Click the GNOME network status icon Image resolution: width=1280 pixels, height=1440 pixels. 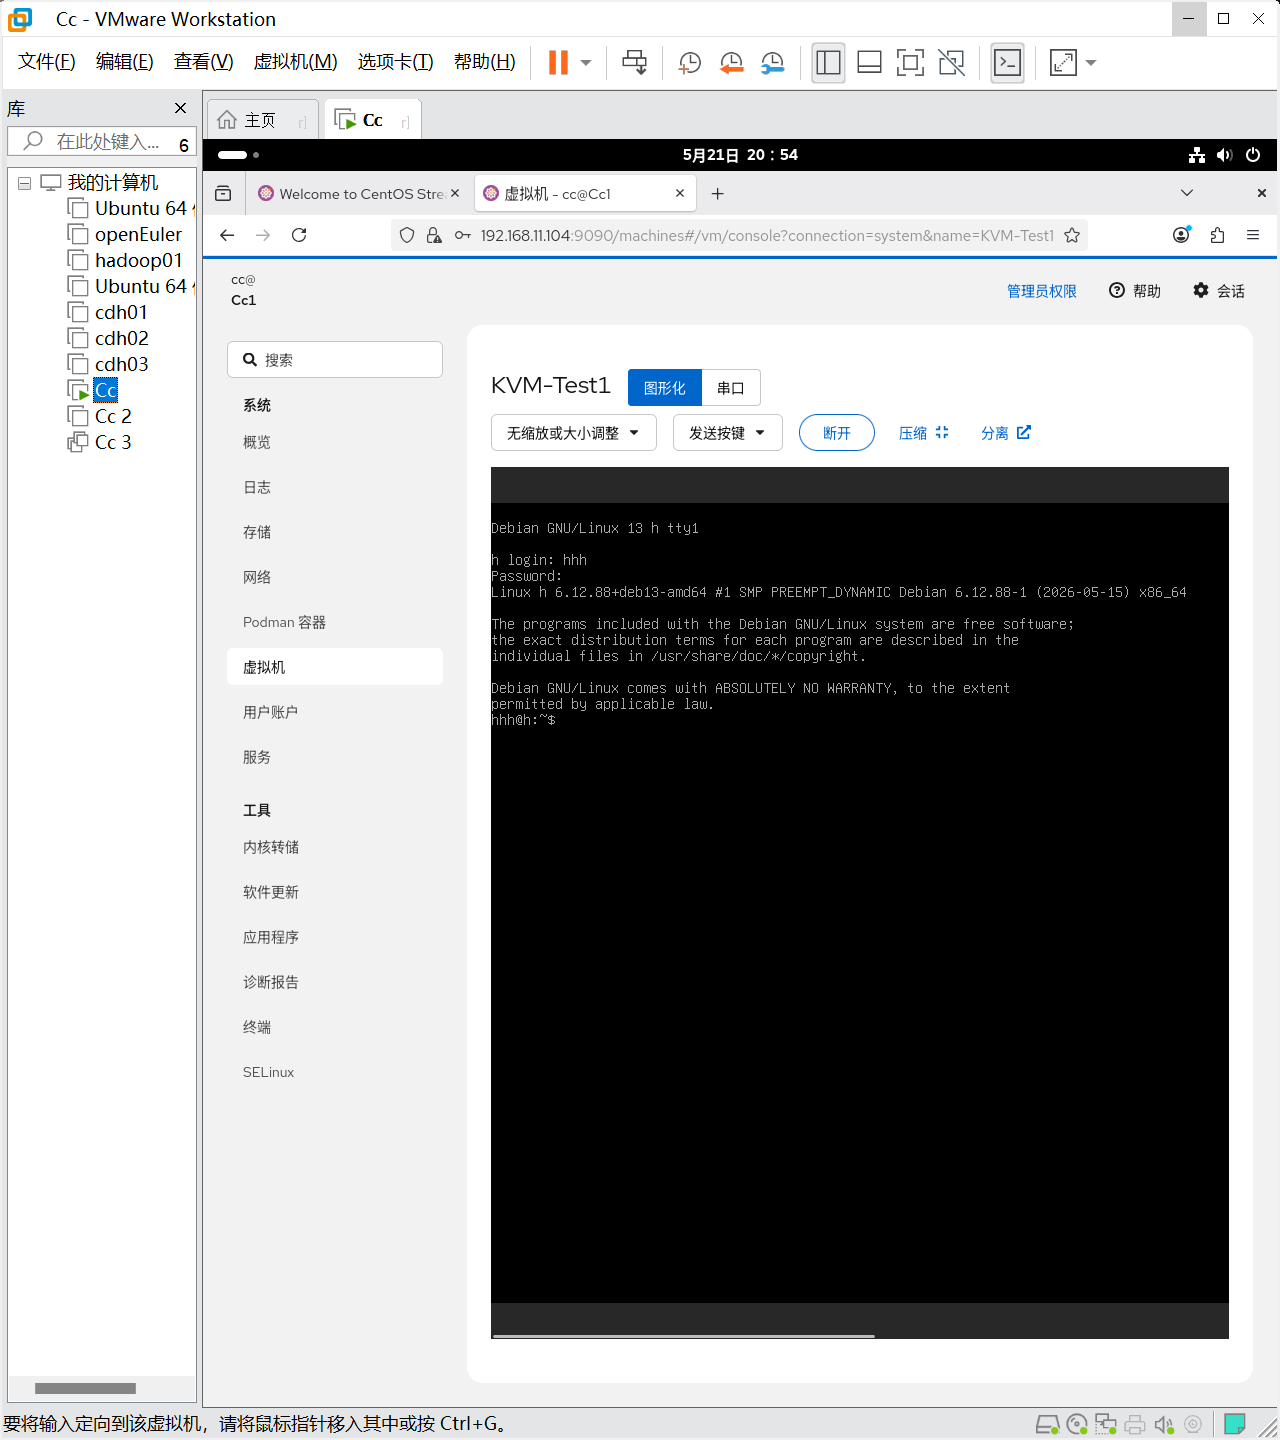coord(1196,155)
